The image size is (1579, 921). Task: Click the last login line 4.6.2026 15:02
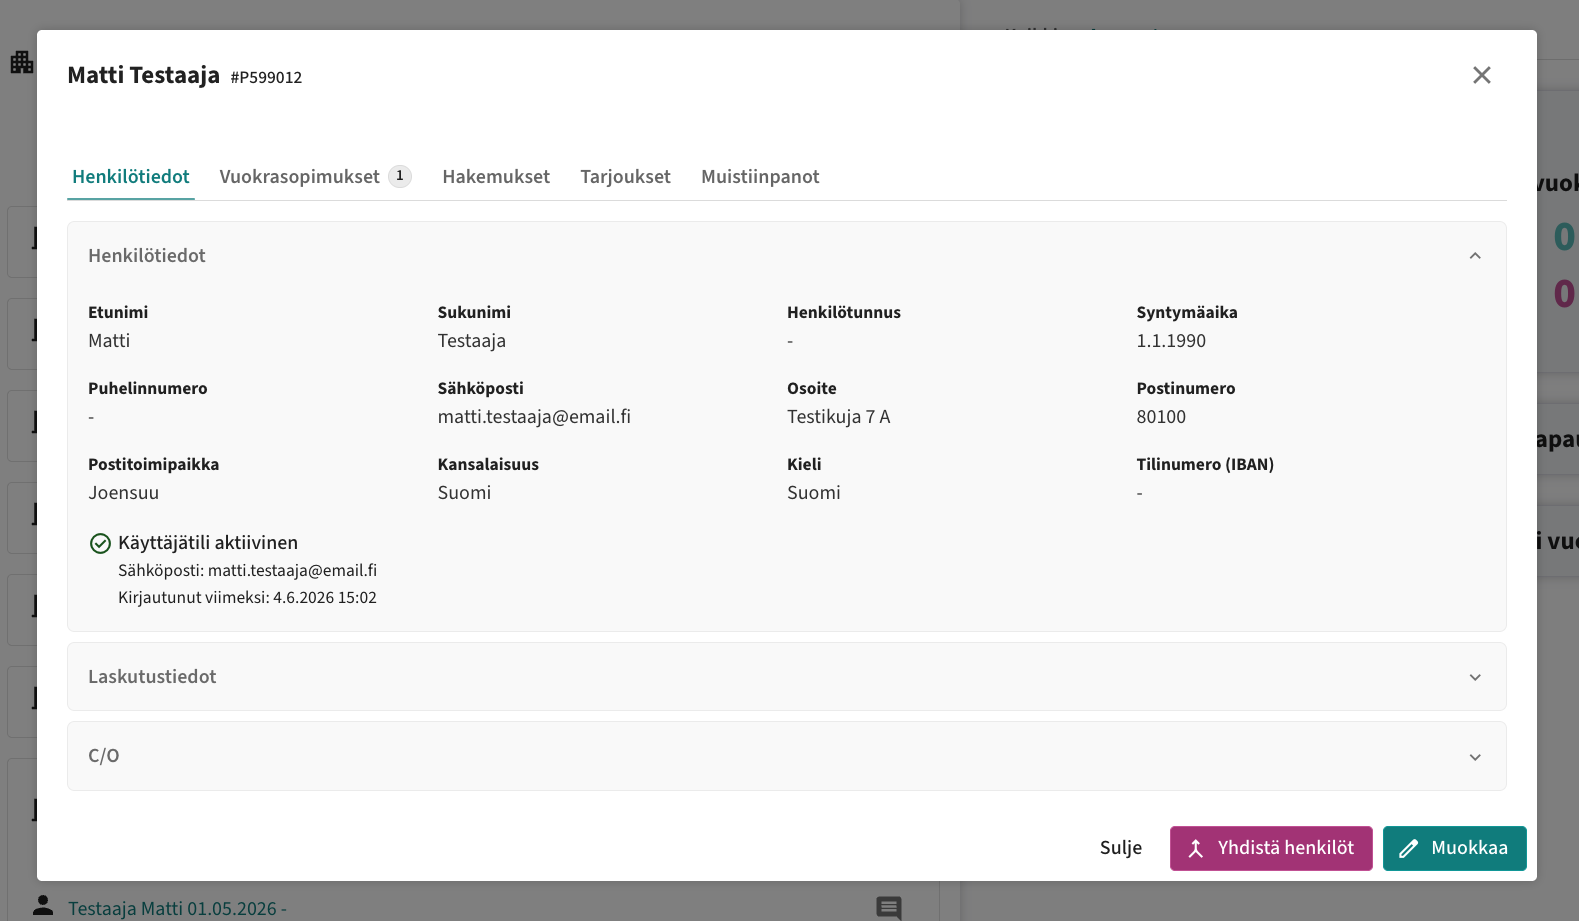pyautogui.click(x=247, y=598)
